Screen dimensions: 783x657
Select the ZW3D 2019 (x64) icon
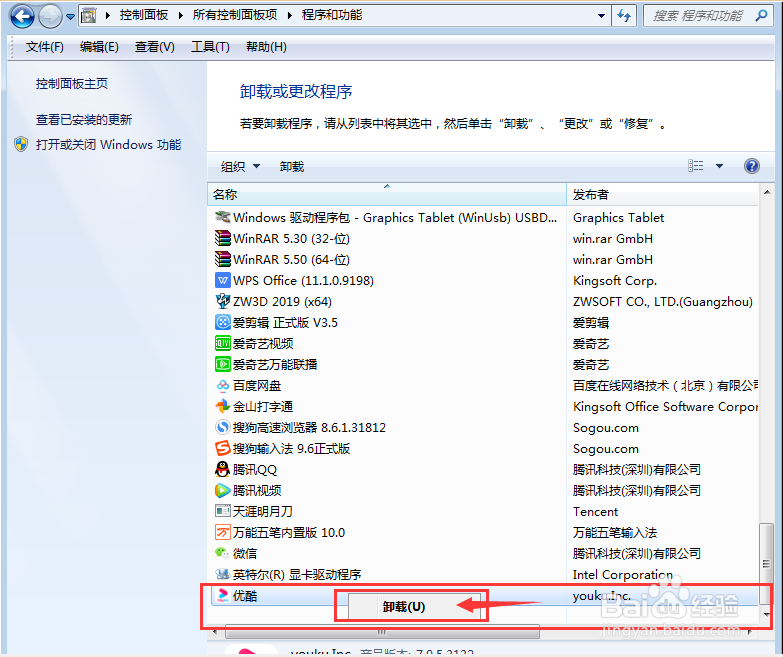point(223,301)
